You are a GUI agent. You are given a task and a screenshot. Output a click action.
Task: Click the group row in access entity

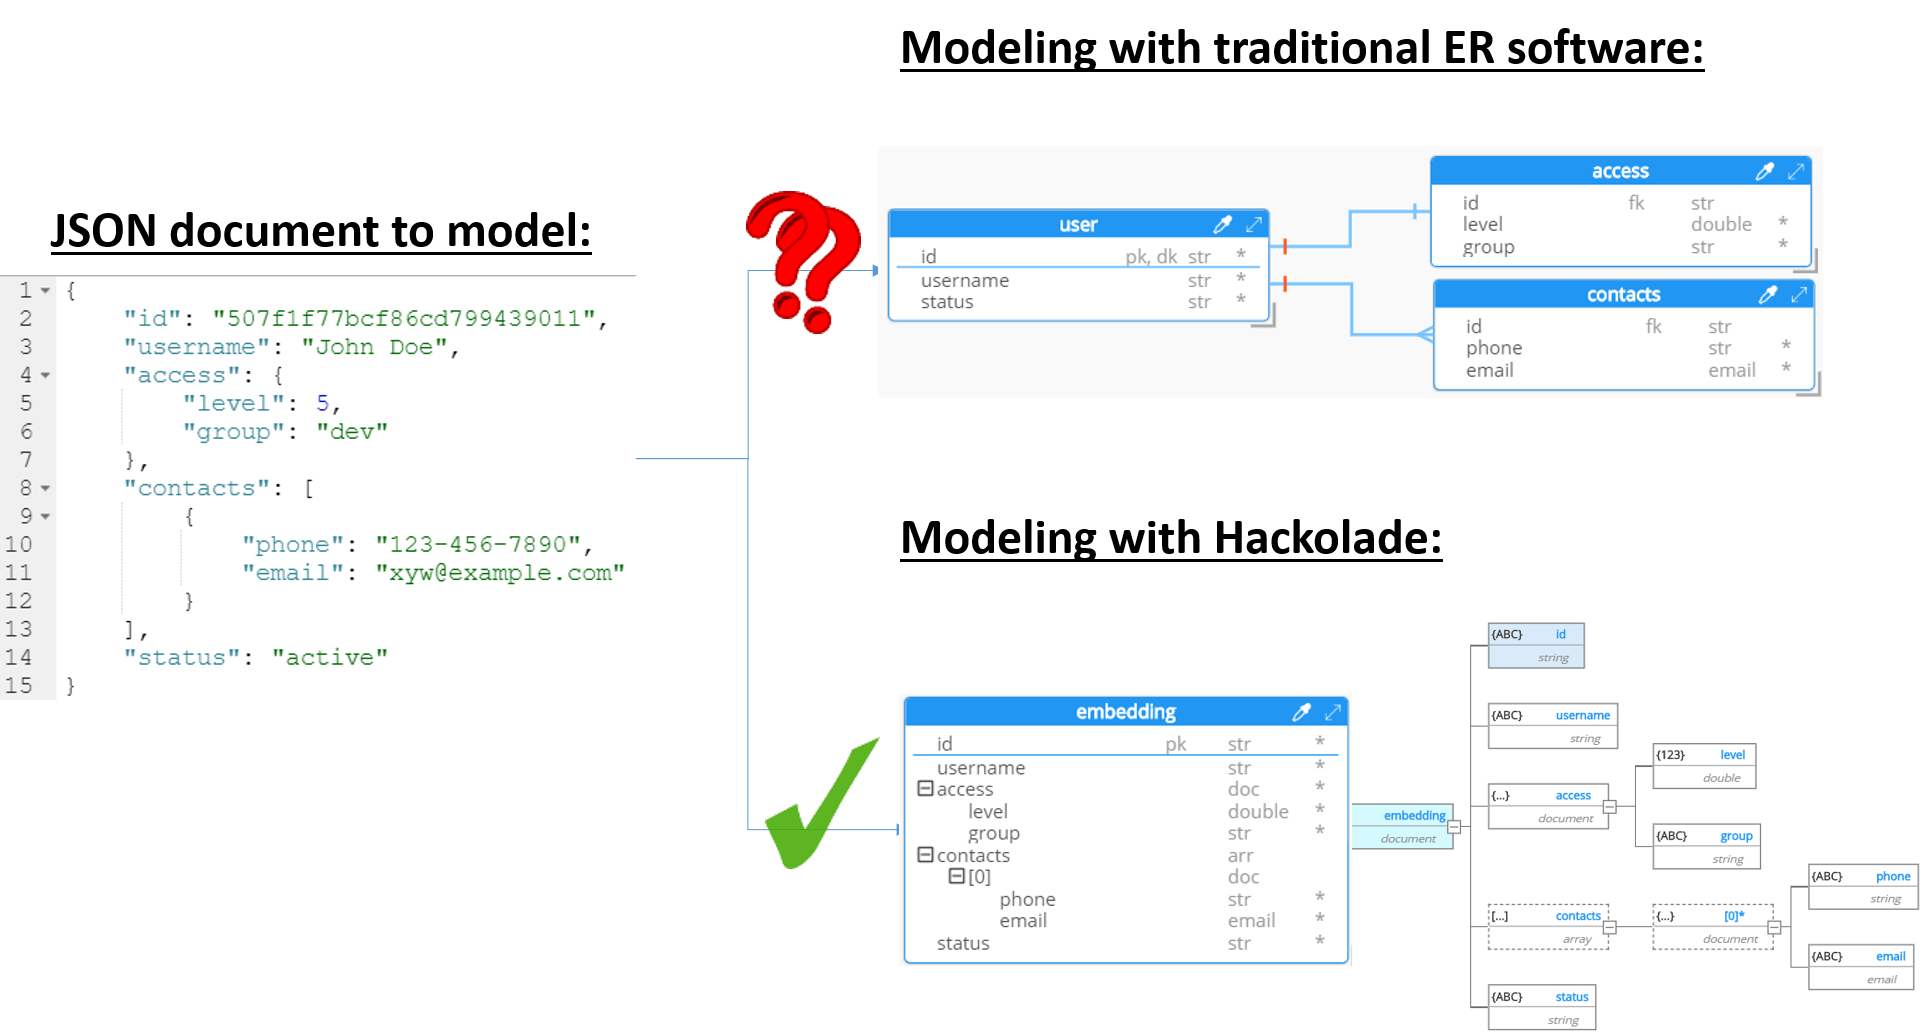coord(1621,247)
